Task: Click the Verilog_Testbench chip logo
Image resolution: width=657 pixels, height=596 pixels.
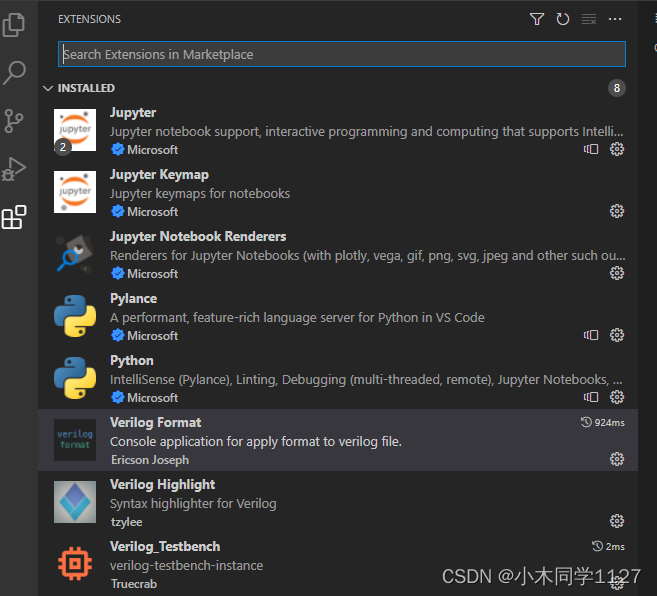Action: pyautogui.click(x=75, y=564)
